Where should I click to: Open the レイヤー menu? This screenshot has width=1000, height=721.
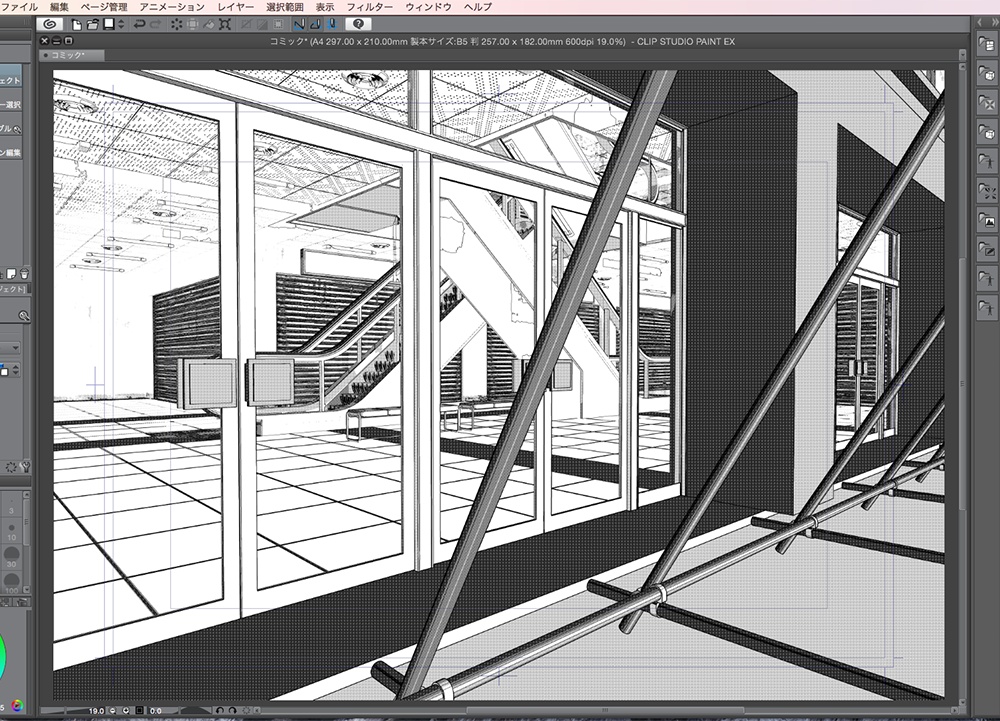(235, 7)
